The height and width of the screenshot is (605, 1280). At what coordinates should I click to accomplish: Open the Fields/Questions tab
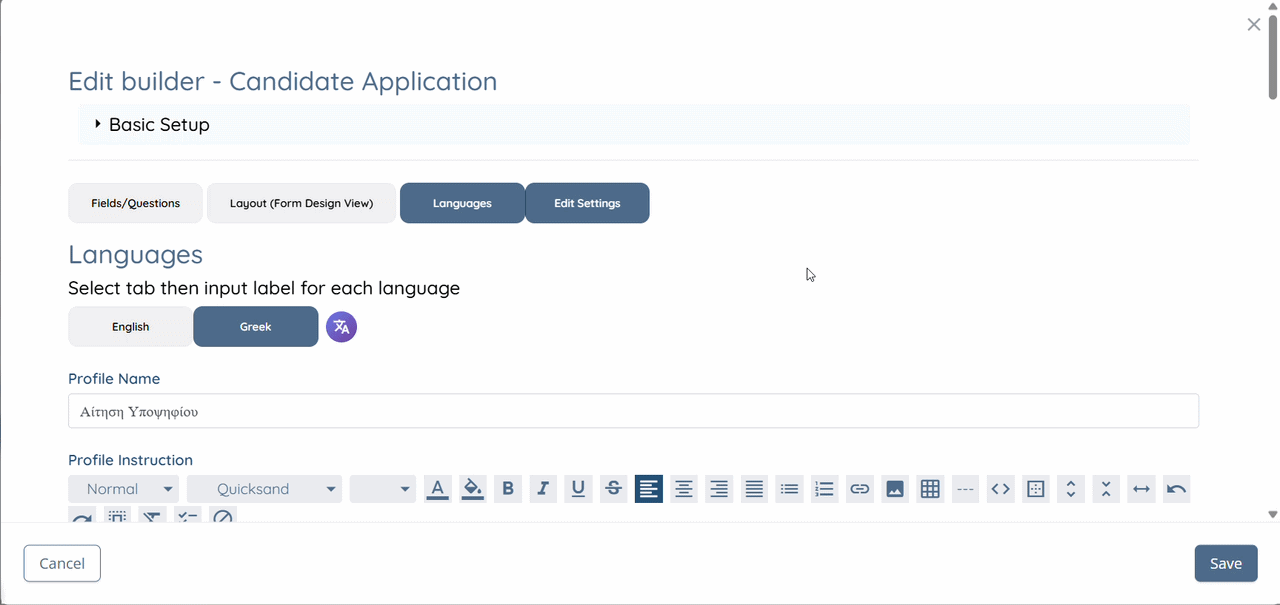(x=135, y=203)
